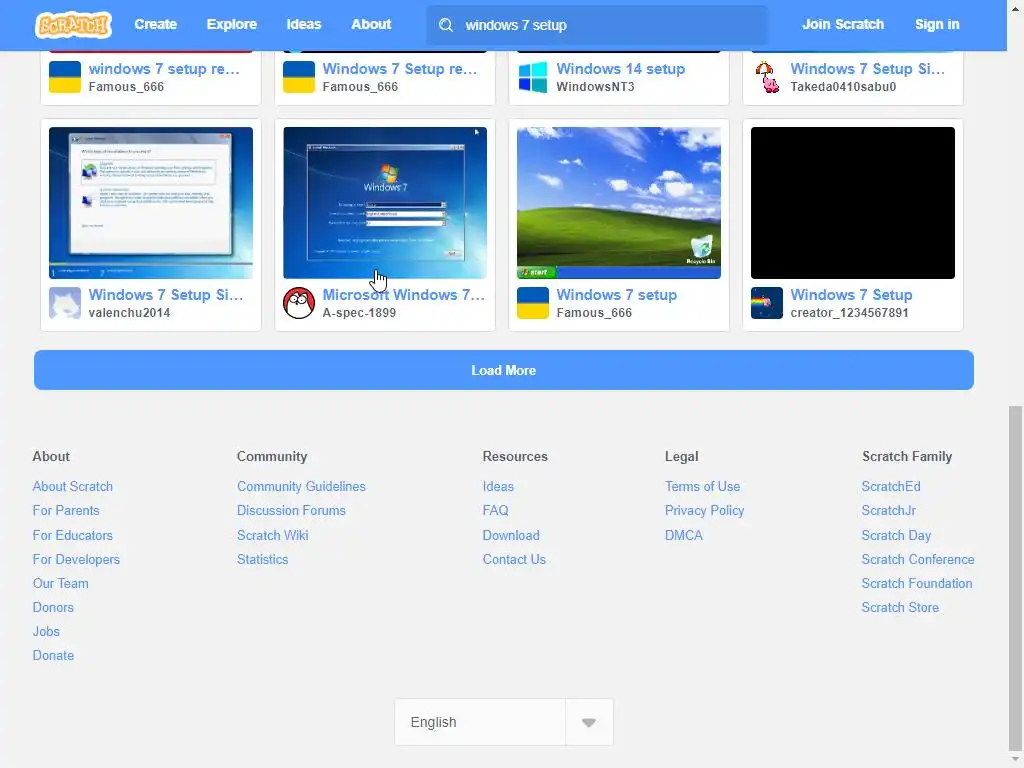Screen dimensions: 1024x768
Task: Open the green hill Windows 7 setup thumbnail
Action: pos(618,203)
